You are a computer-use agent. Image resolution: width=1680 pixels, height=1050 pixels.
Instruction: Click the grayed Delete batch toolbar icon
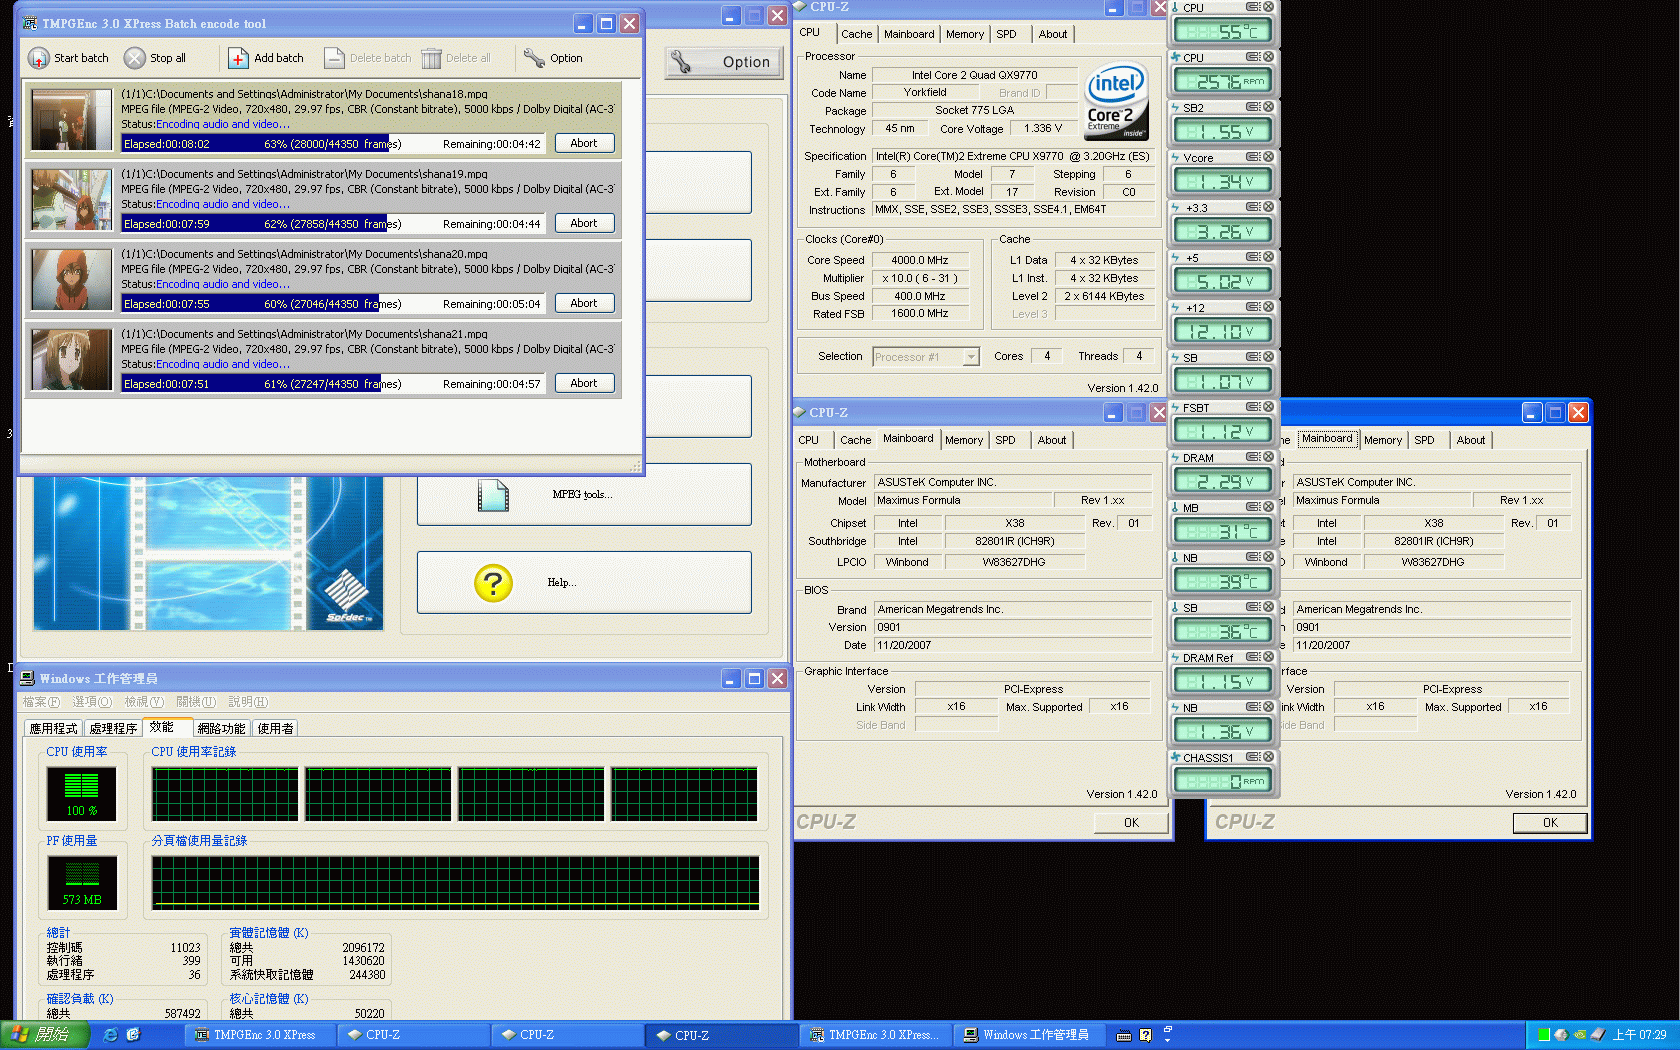[x=334, y=58]
